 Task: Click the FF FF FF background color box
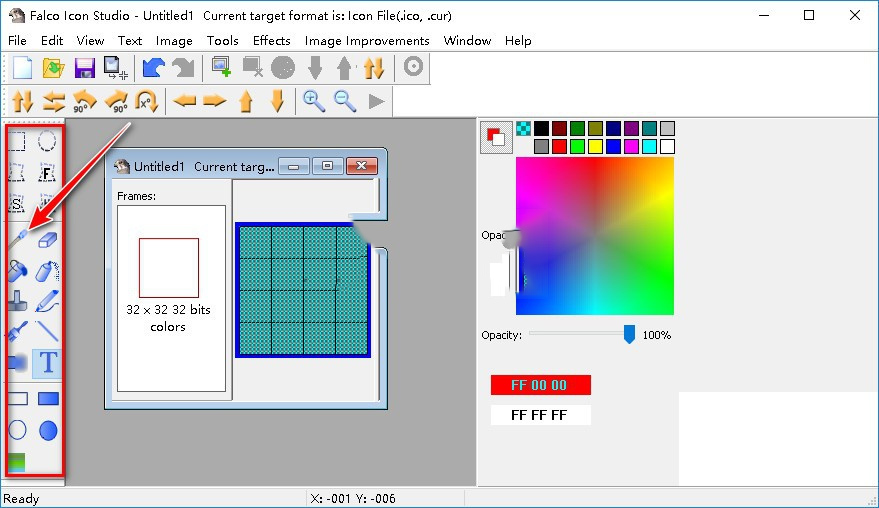coord(540,415)
